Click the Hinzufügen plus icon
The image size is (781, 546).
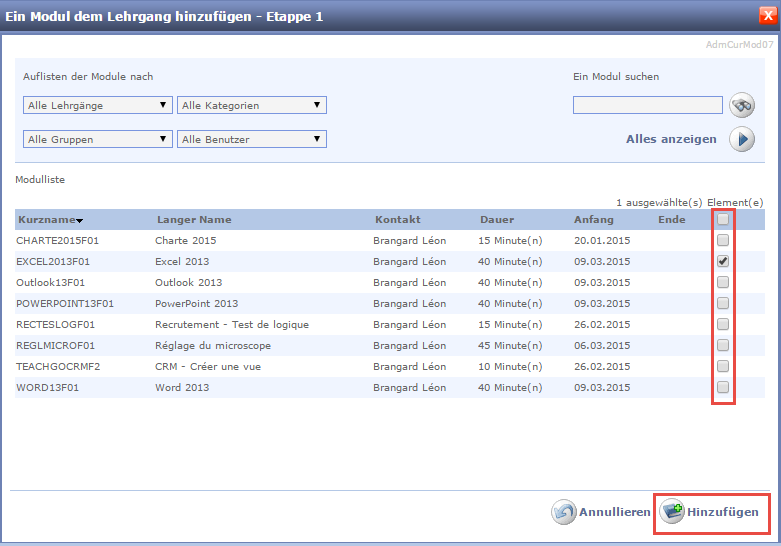(672, 512)
